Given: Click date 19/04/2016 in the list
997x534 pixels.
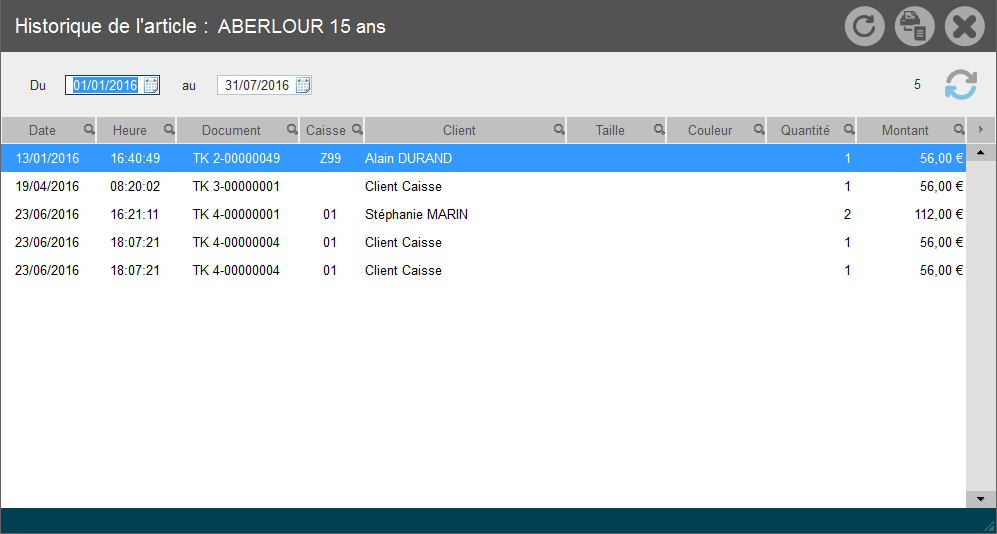Looking at the screenshot, I should coord(47,186).
